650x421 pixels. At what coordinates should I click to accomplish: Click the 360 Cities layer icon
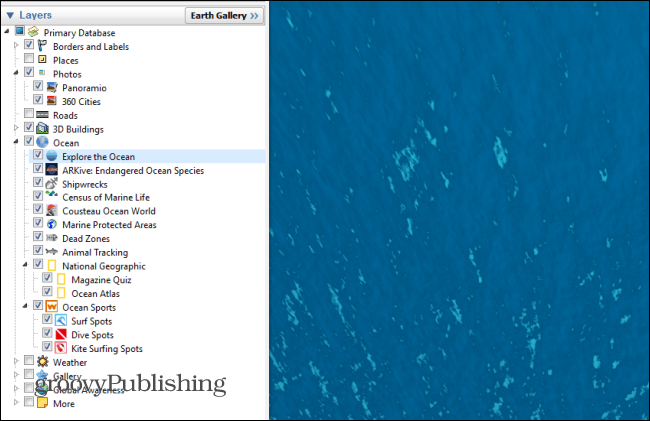[52, 101]
